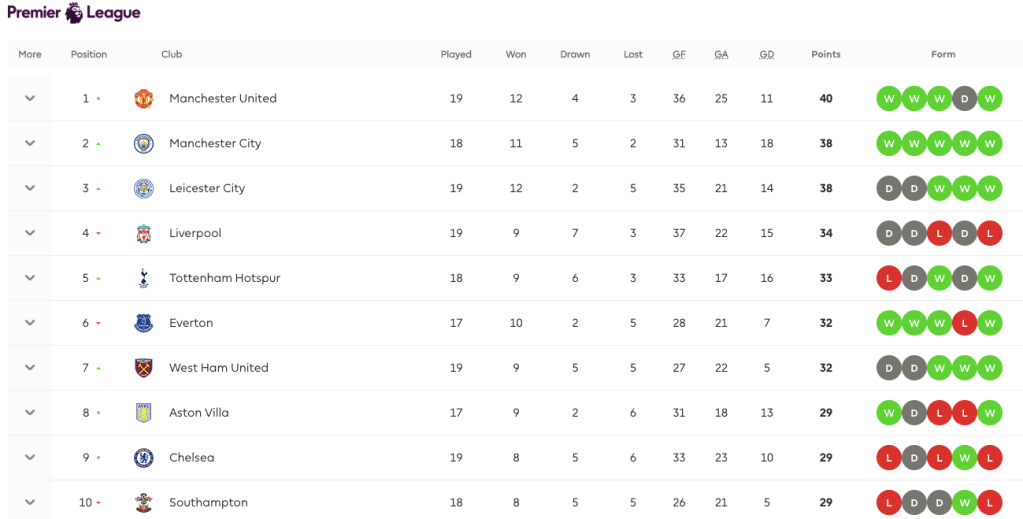
Task: Expand the Manchester United row details
Action: click(30, 99)
